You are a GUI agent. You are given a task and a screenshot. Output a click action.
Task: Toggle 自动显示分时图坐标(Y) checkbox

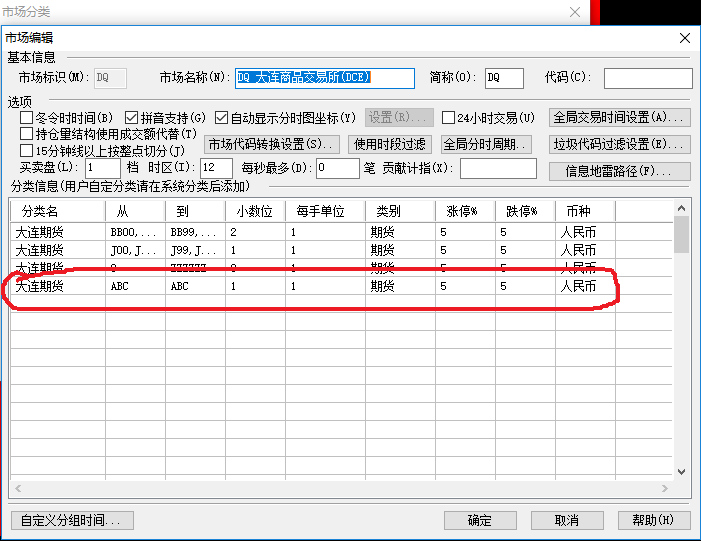221,118
